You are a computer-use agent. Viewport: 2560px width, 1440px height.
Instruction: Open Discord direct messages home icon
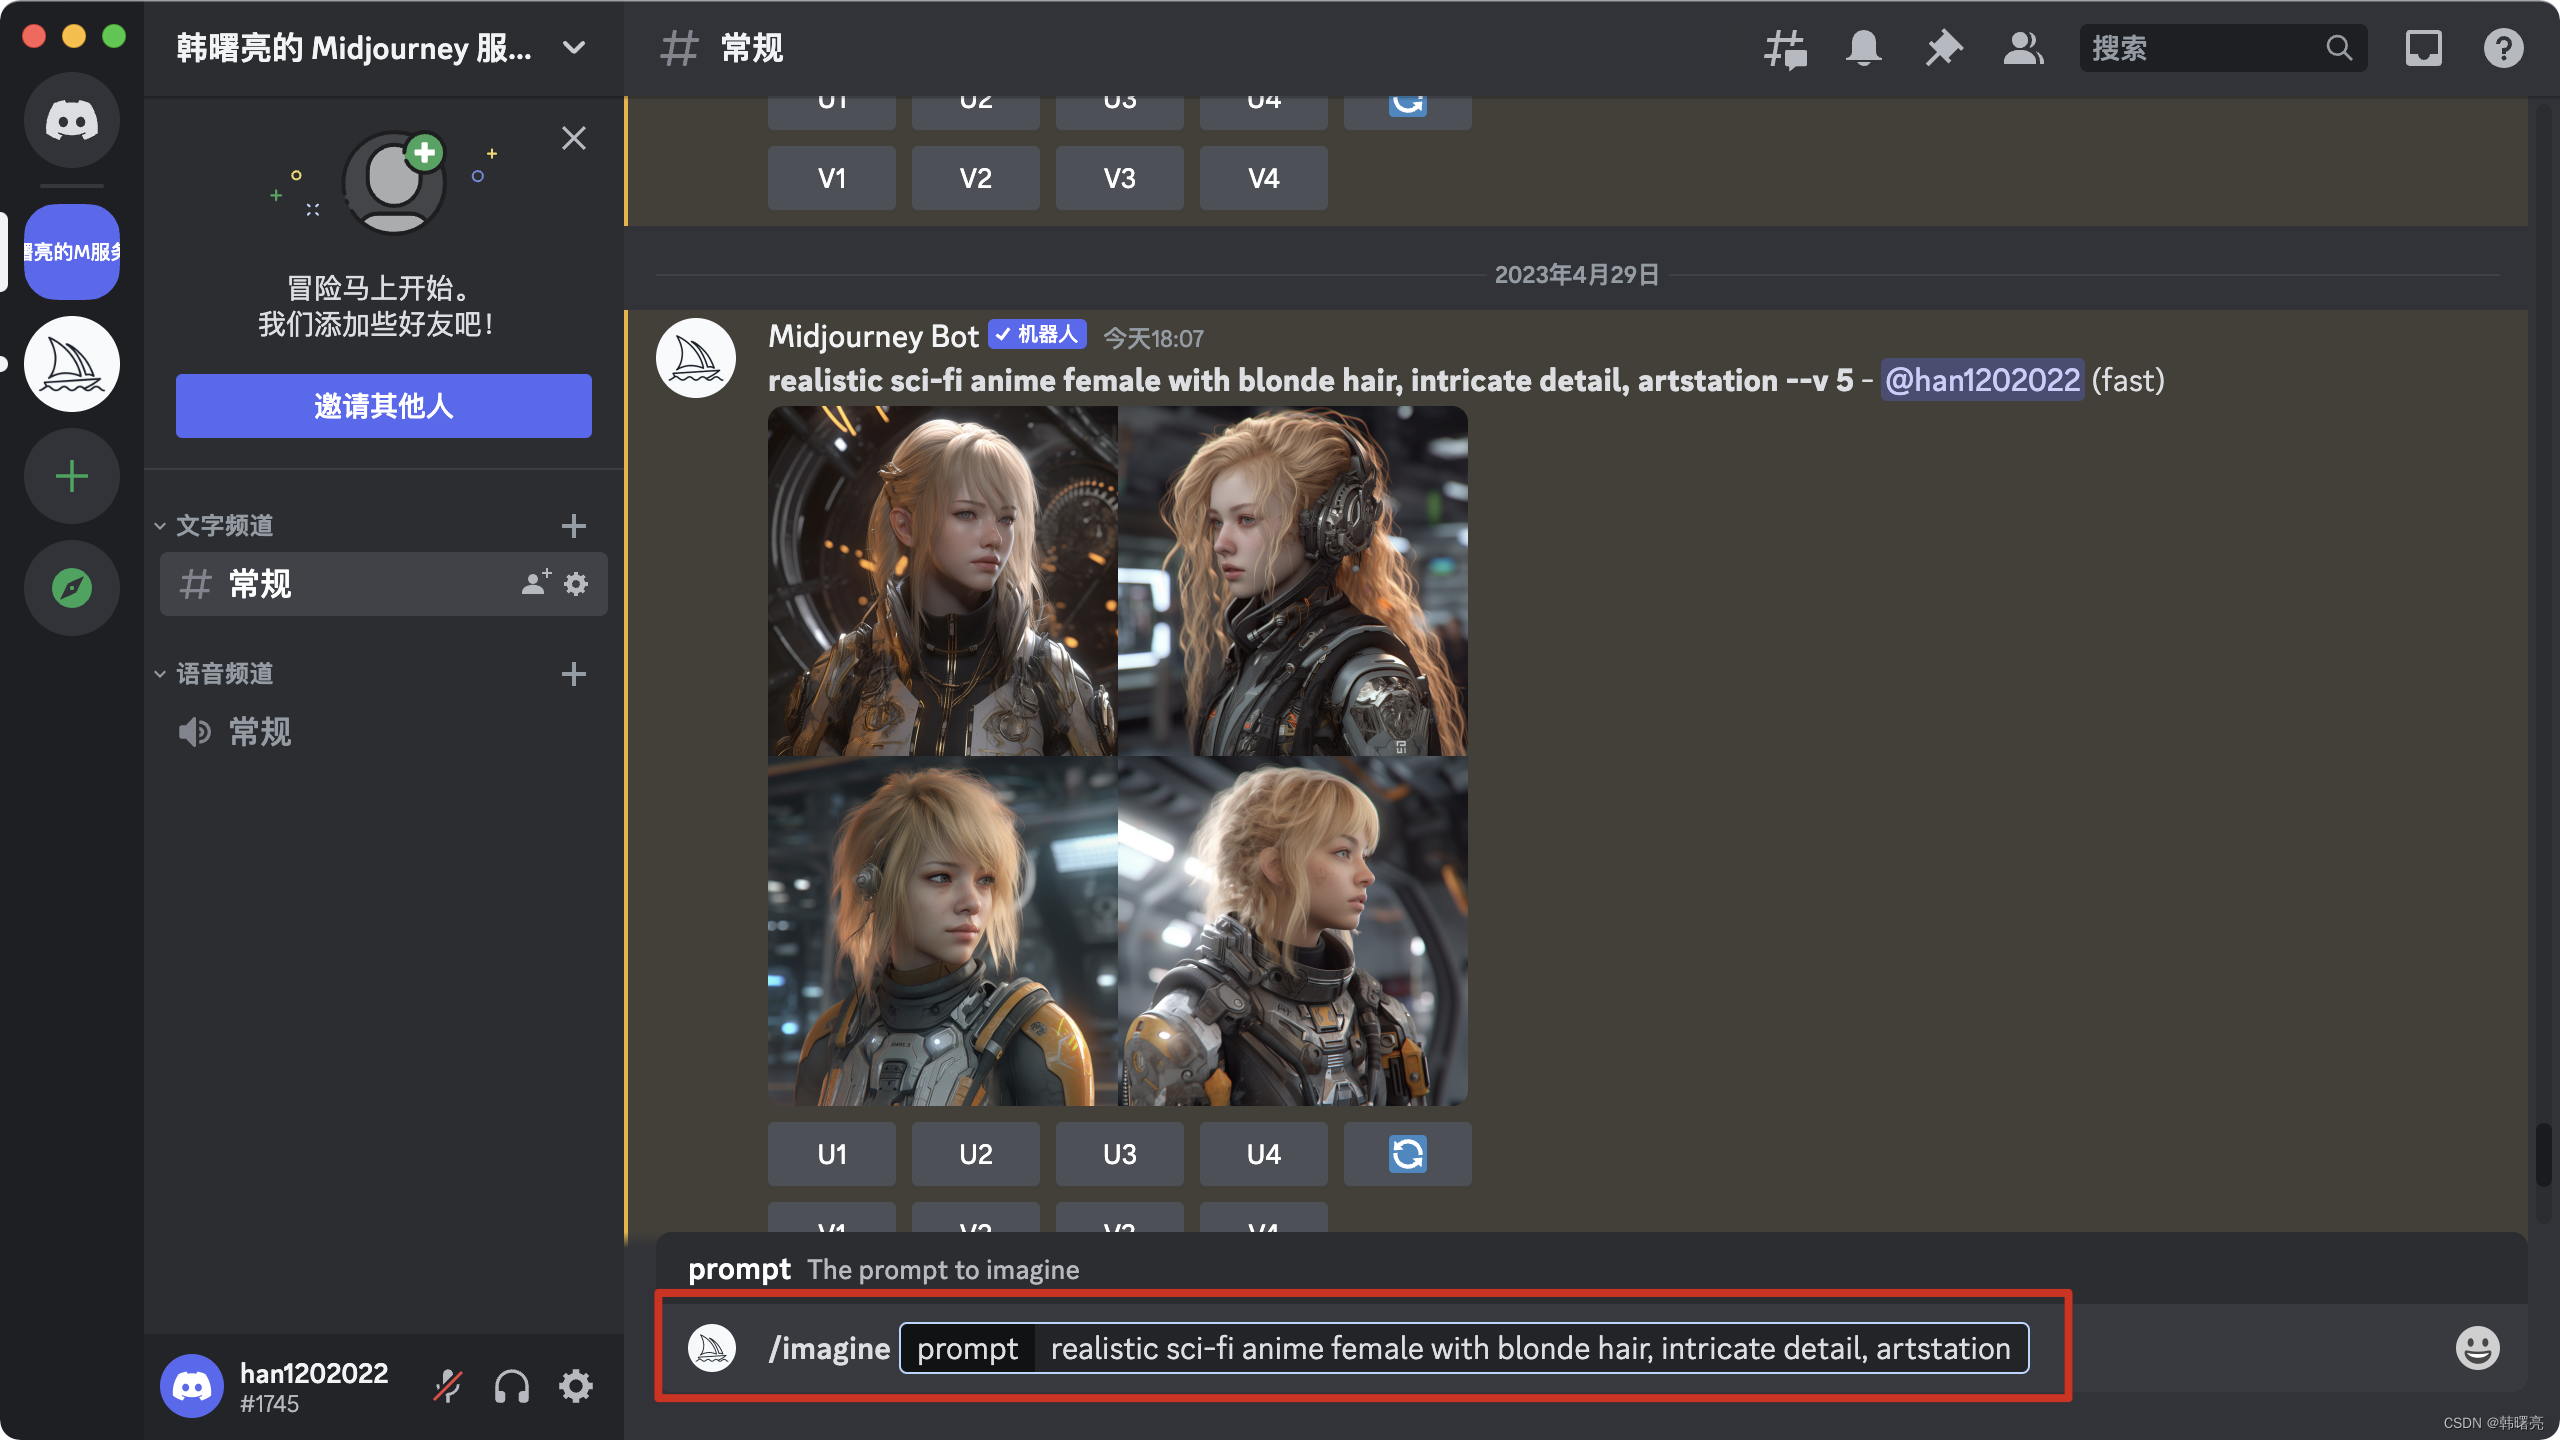72,121
